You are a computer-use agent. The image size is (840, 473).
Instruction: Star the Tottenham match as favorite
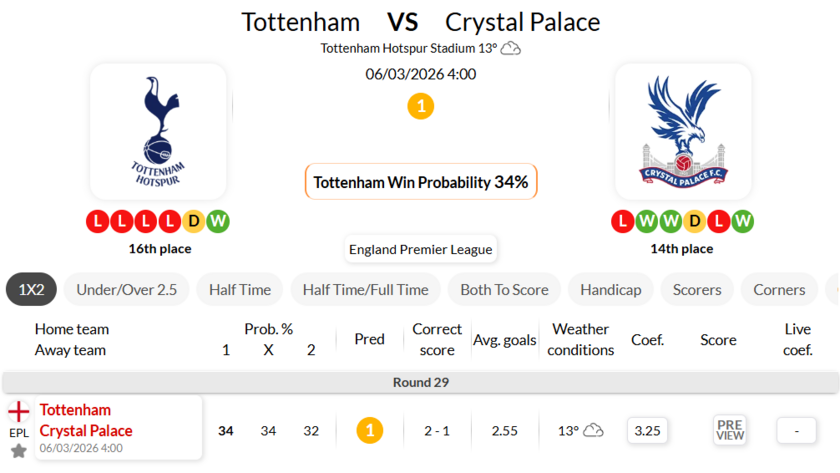tap(18, 451)
